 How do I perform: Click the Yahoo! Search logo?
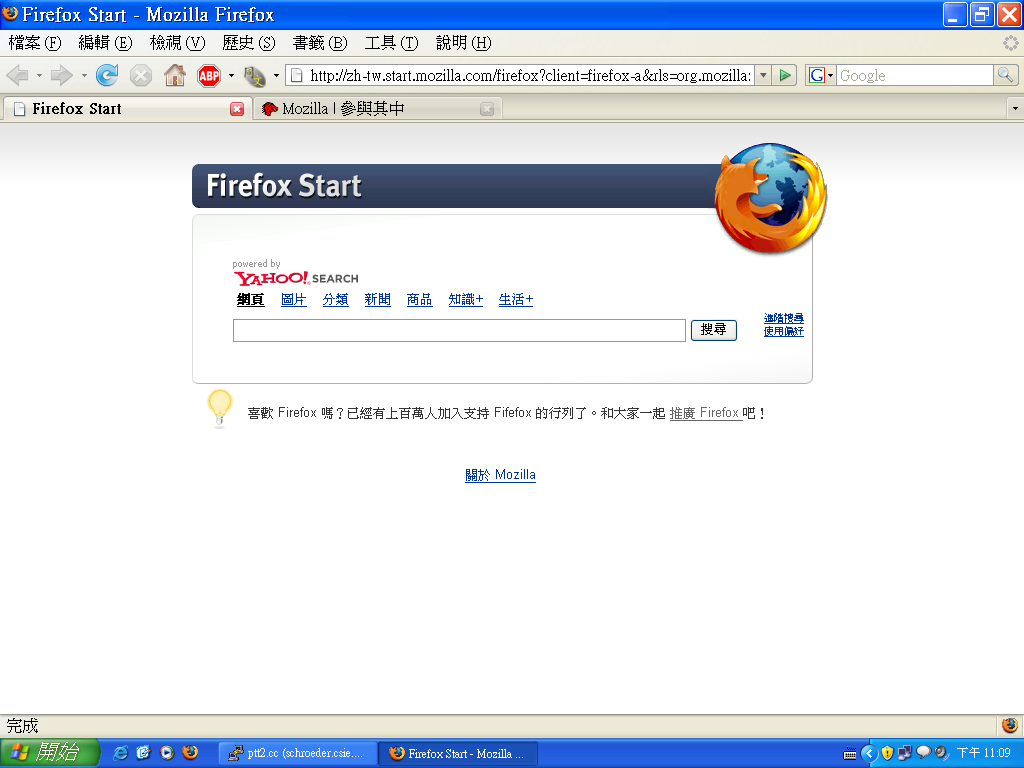[x=296, y=278]
